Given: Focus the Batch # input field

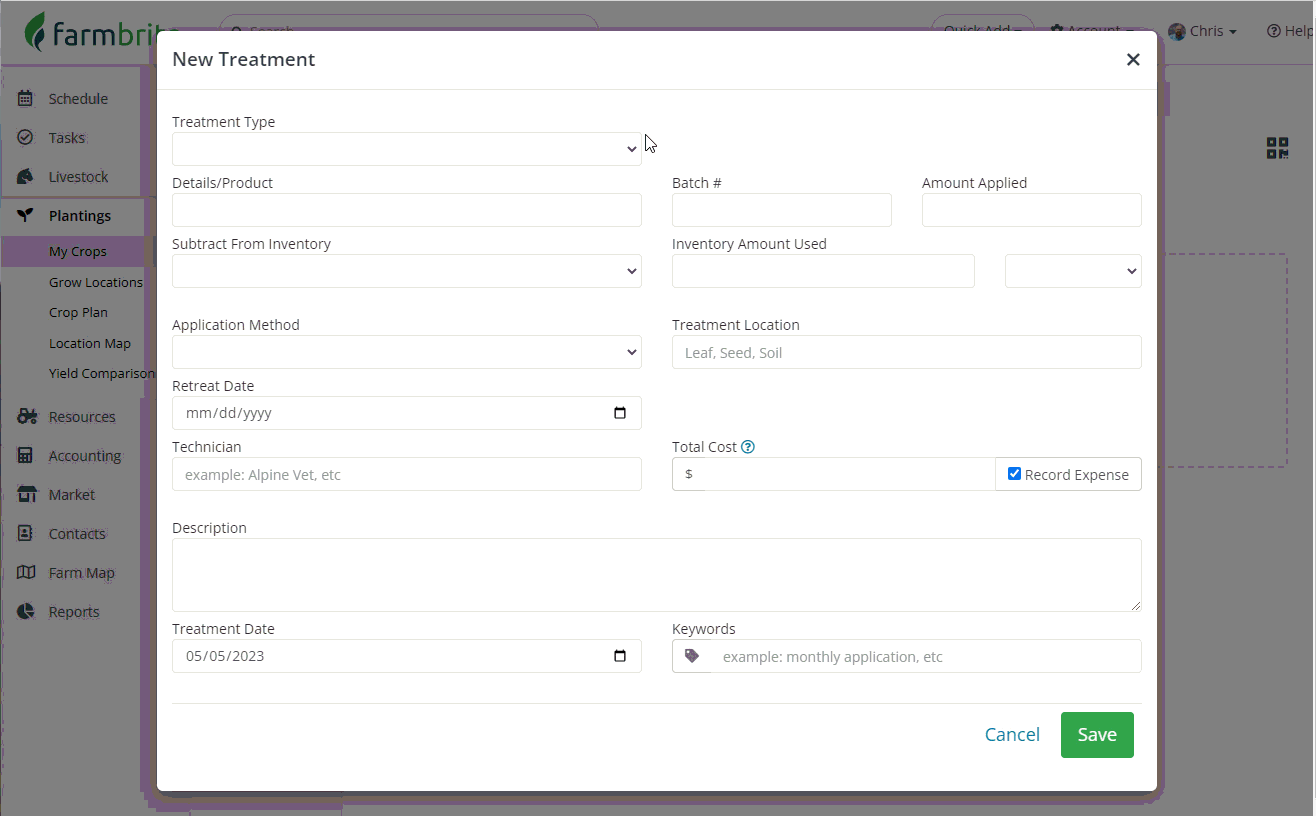Looking at the screenshot, I should tap(781, 210).
